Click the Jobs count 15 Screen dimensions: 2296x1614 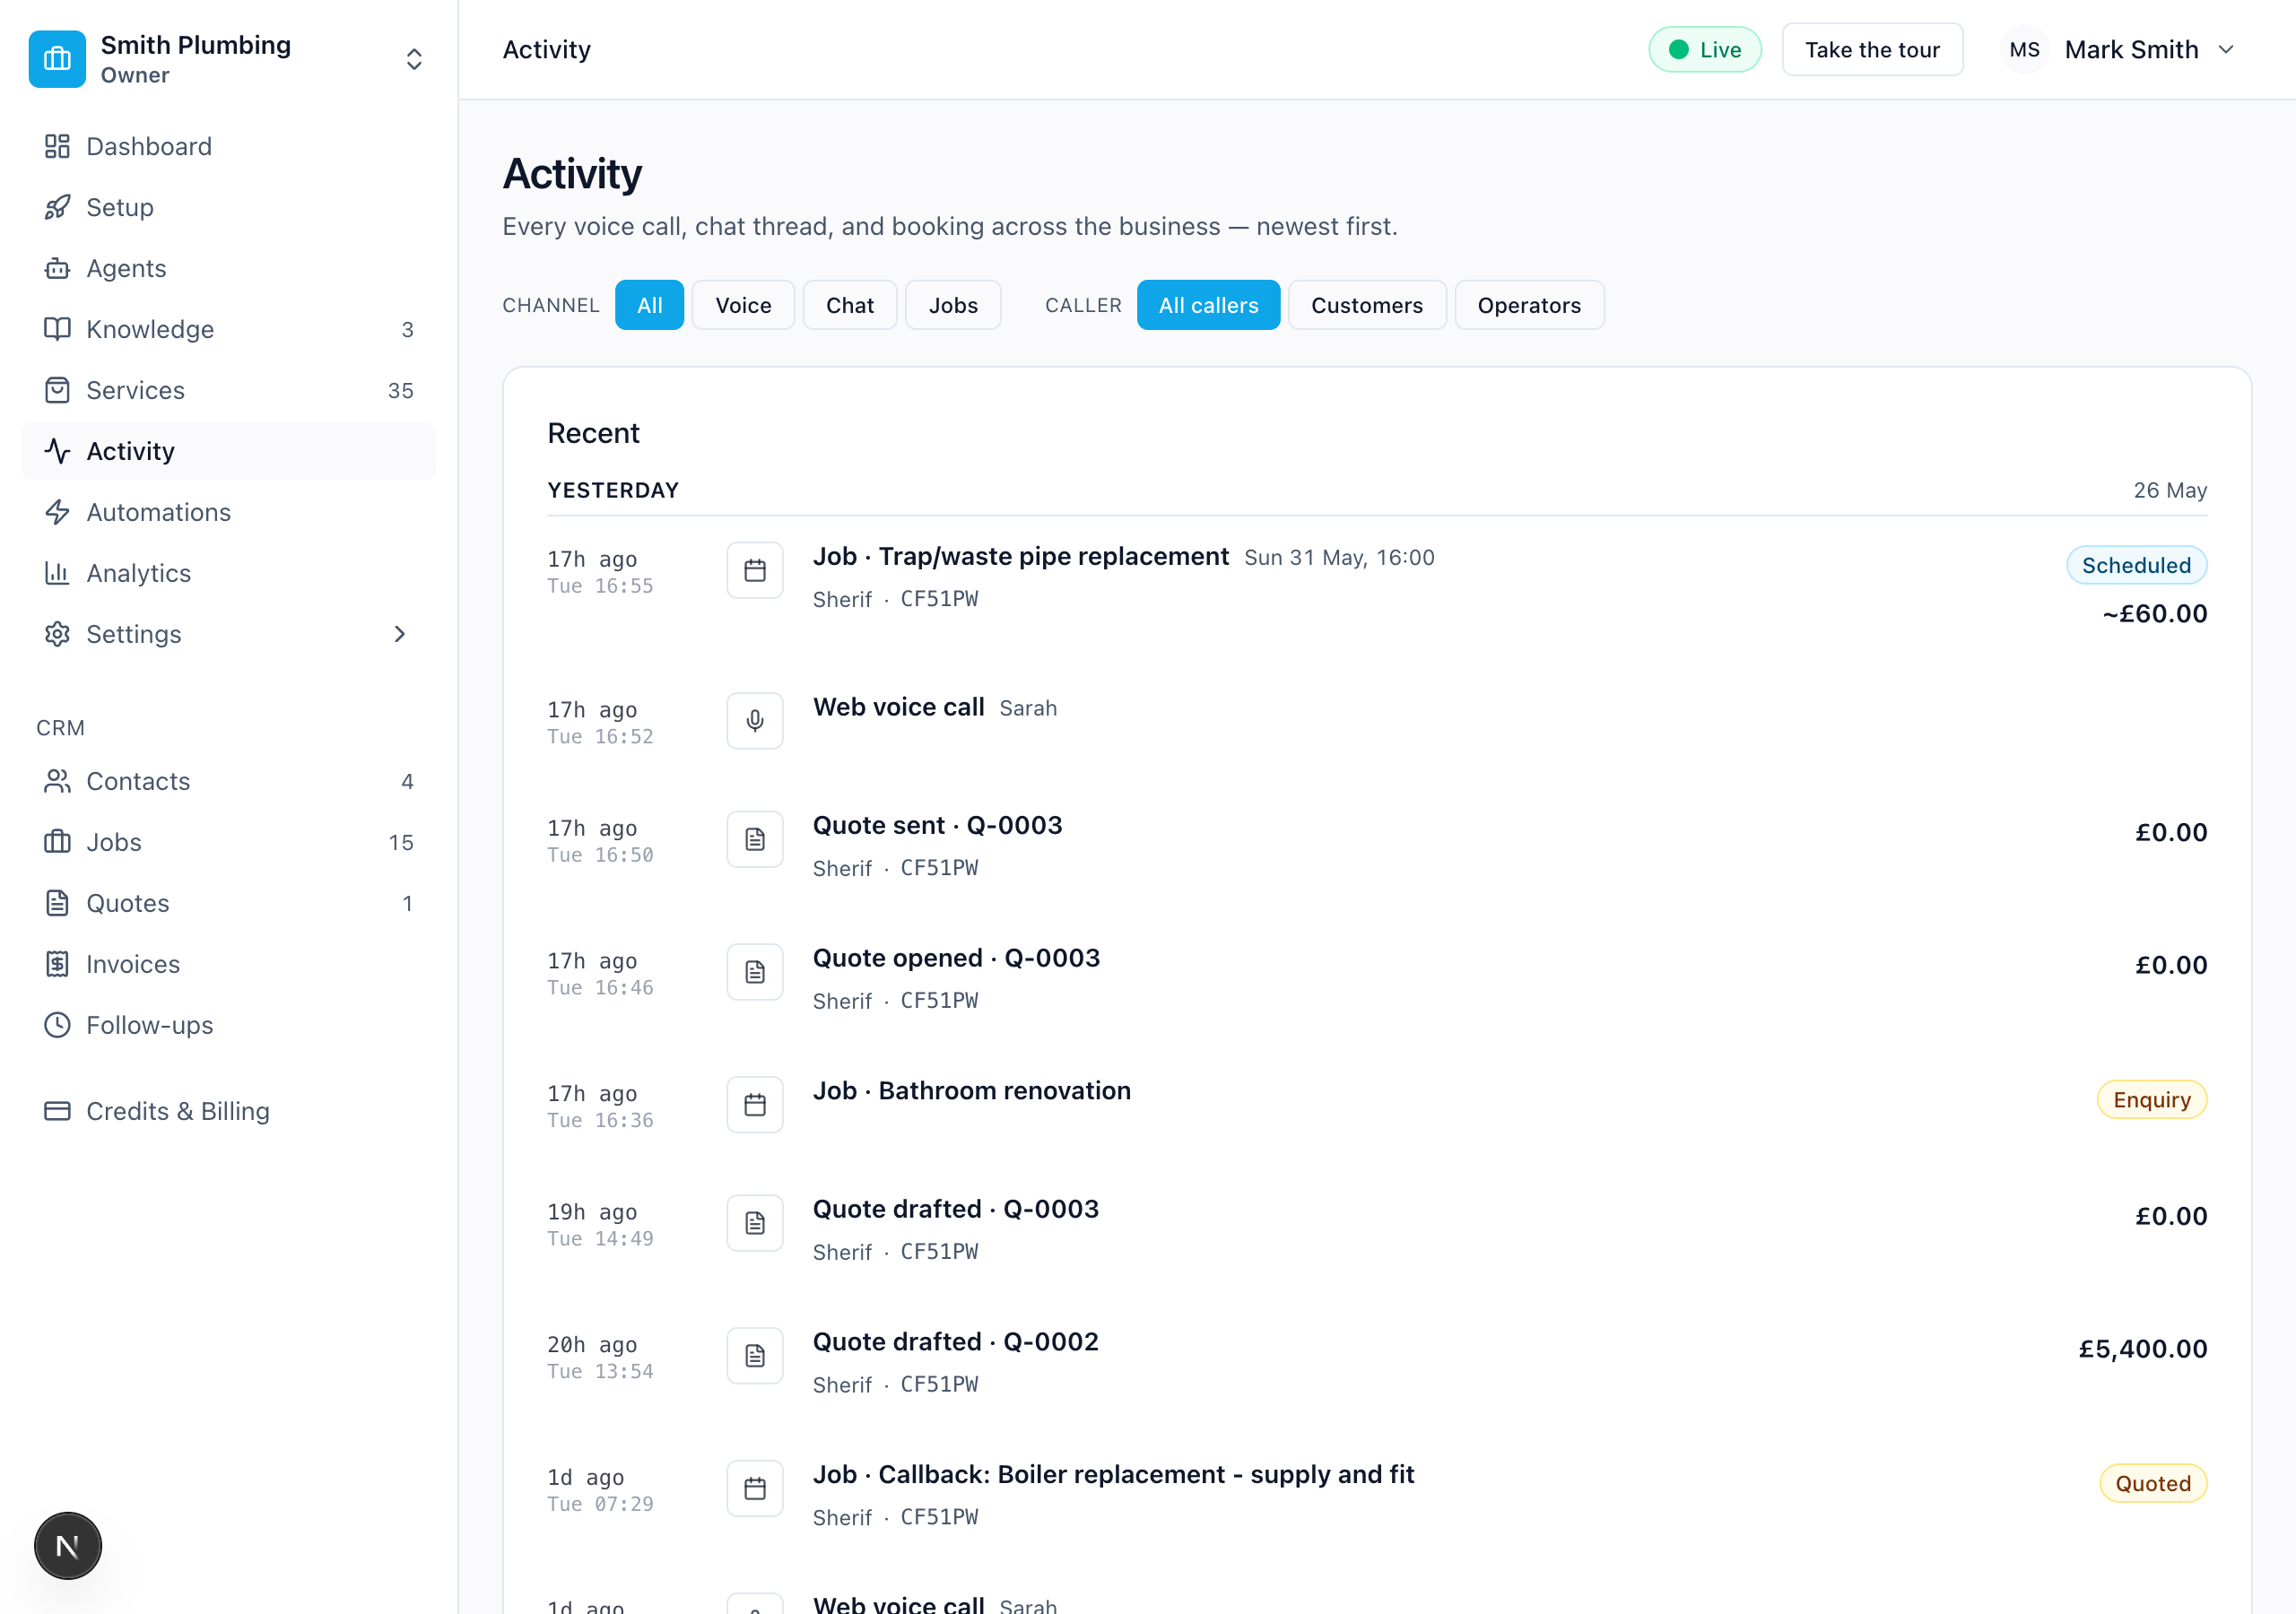pos(401,842)
